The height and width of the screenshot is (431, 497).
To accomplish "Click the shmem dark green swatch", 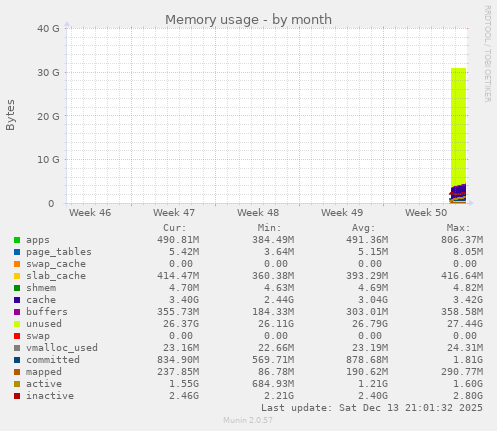I will click(x=17, y=288).
